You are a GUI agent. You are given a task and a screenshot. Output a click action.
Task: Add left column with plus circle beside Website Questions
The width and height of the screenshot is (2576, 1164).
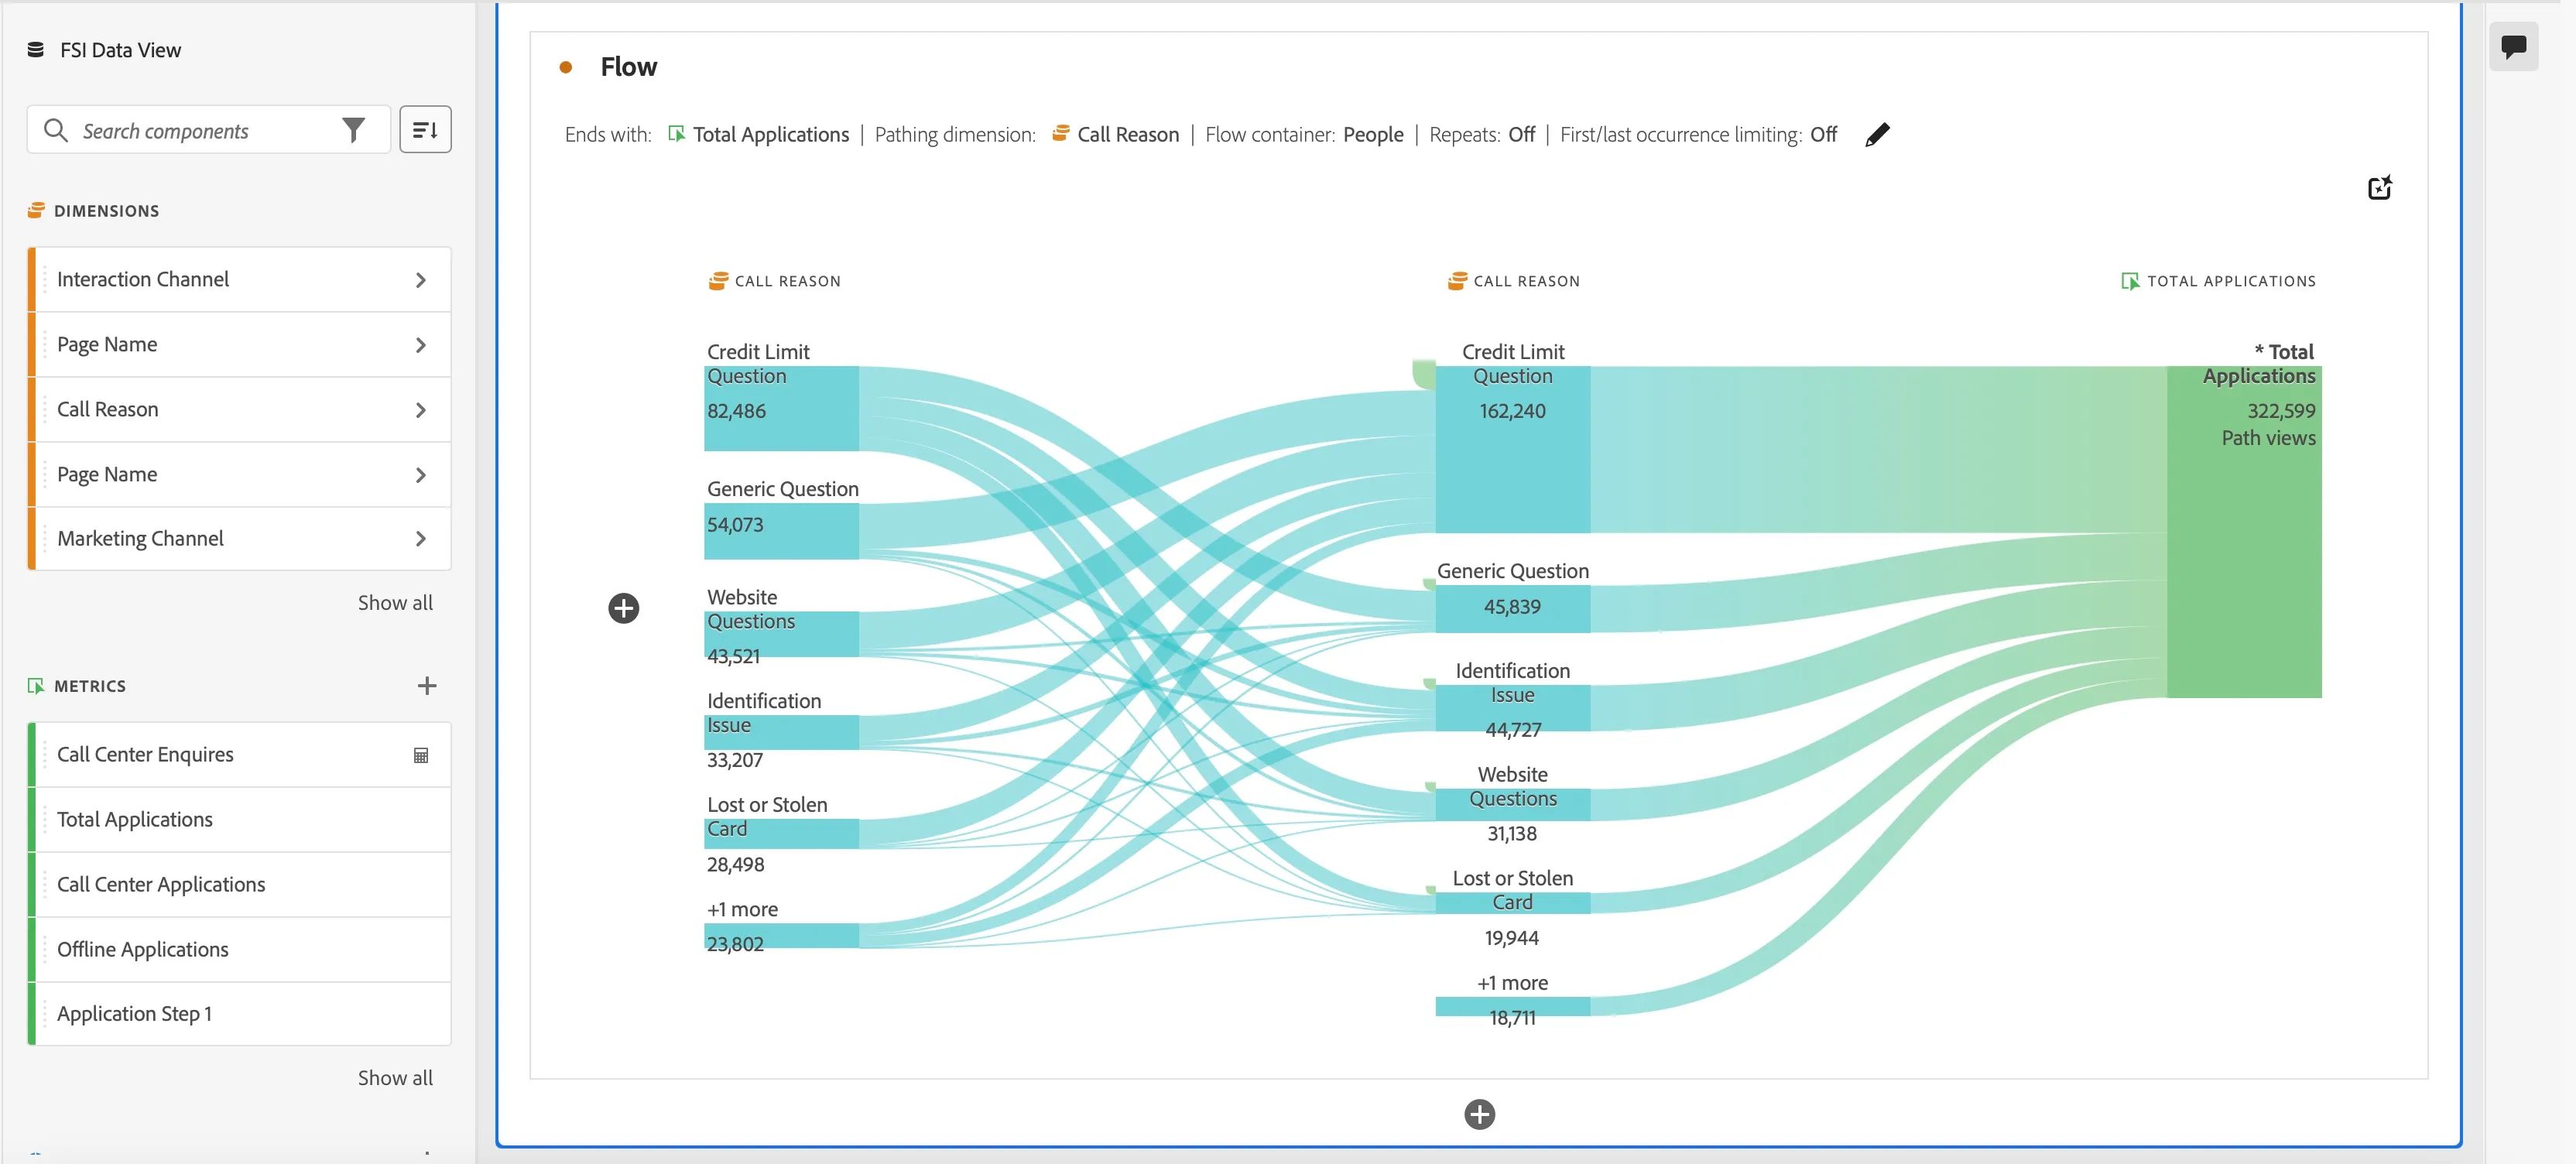pyautogui.click(x=624, y=608)
